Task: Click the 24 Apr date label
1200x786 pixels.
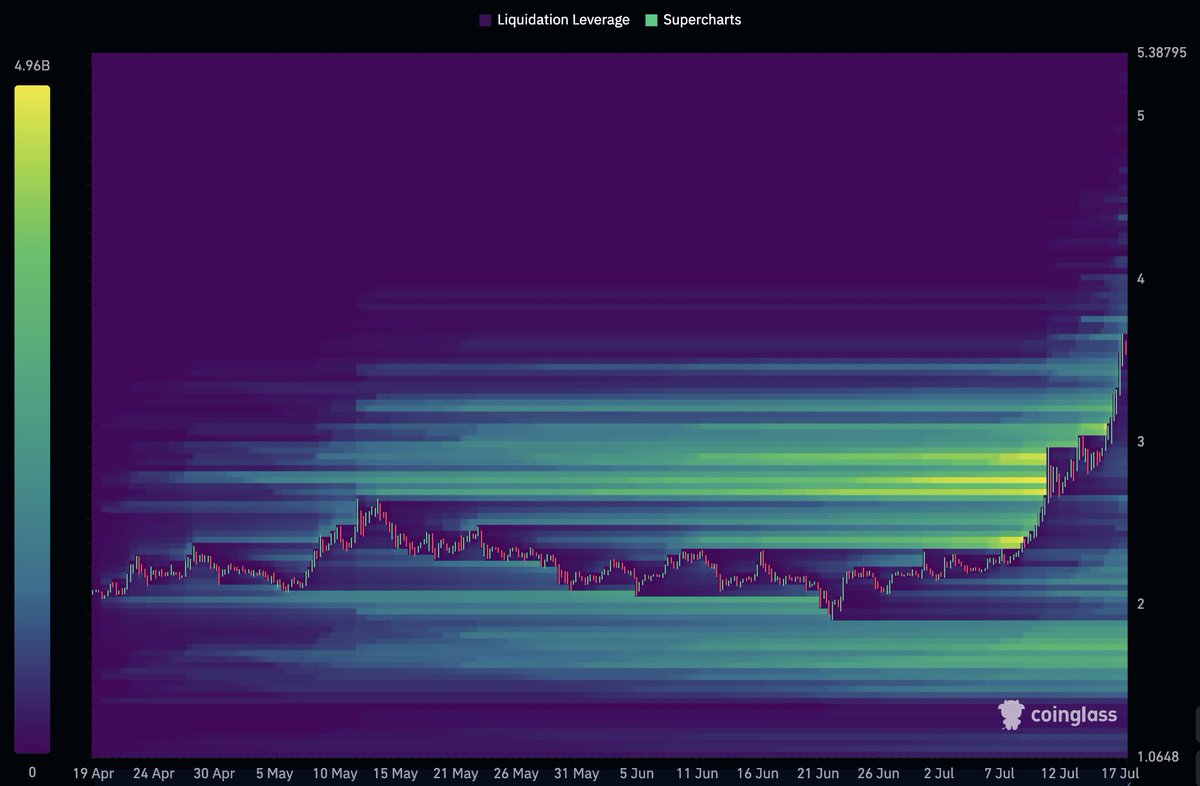Action: [153, 774]
